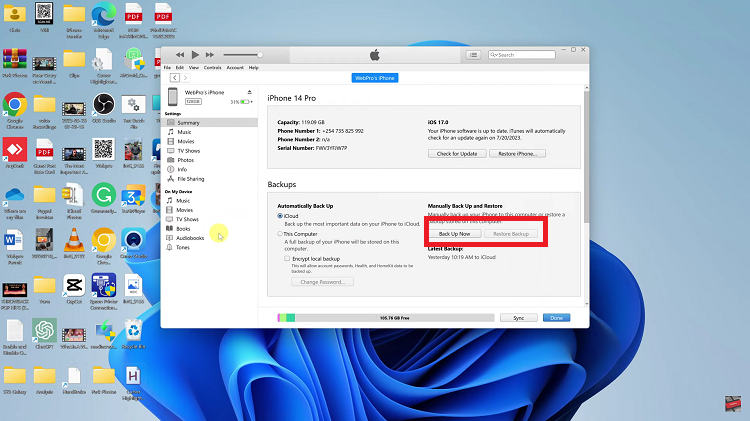This screenshot has width=750, height=421.
Task: Click the Done button
Action: (x=556, y=318)
